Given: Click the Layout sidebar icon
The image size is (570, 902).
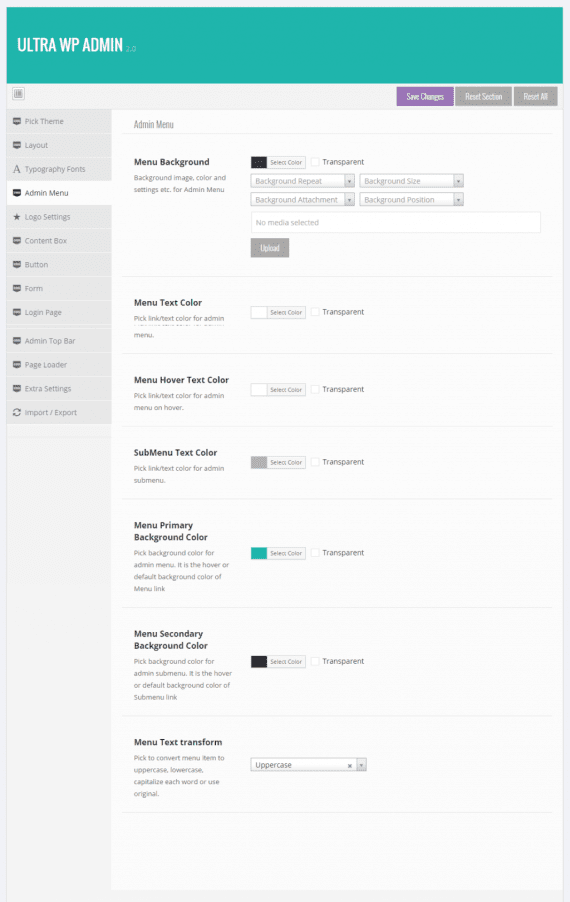Looking at the screenshot, I should click(x=17, y=145).
